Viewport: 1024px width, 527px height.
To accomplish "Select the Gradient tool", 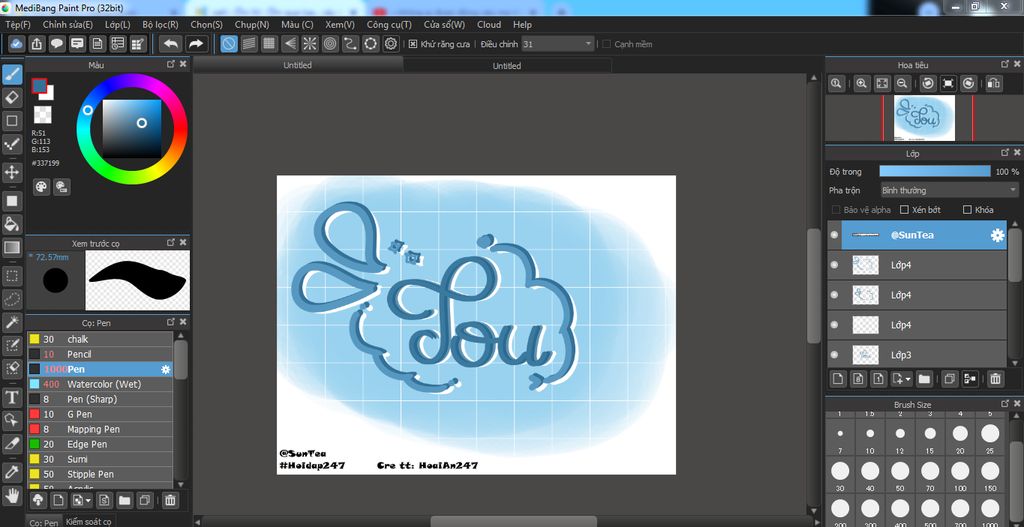I will tap(12, 248).
